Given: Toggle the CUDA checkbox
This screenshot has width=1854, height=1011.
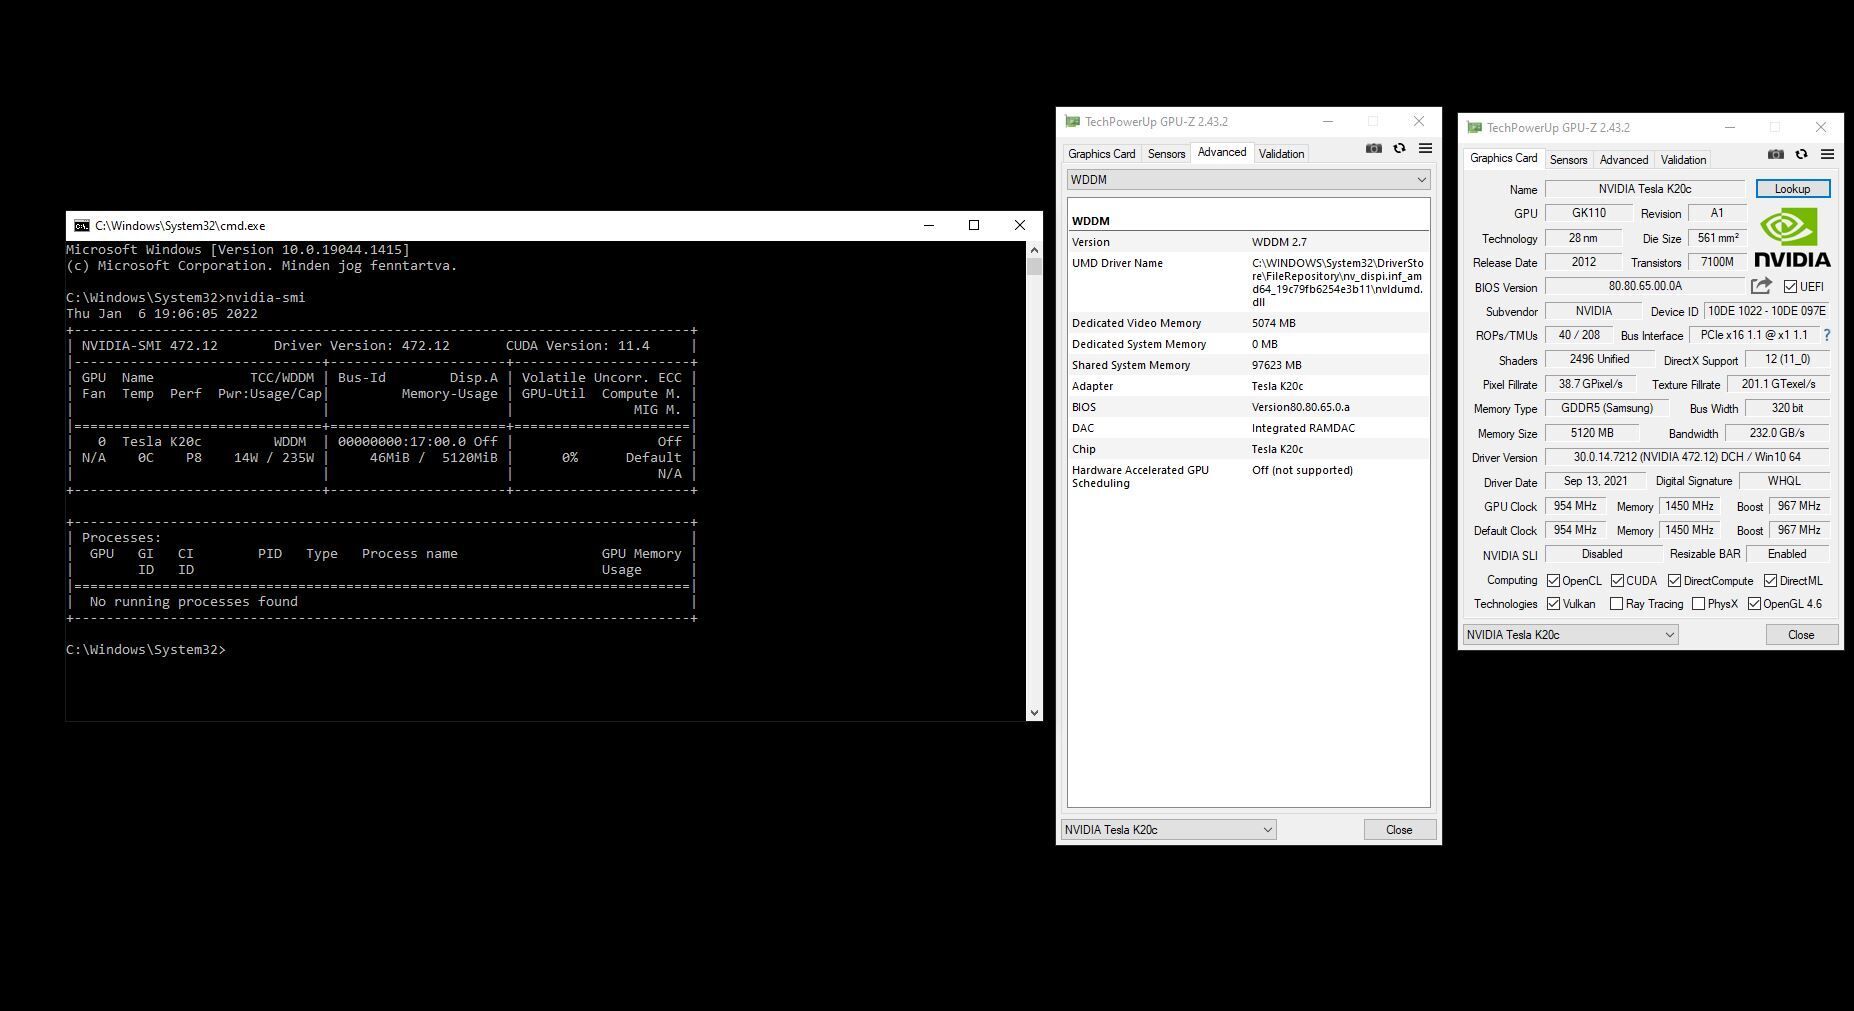Looking at the screenshot, I should click(1617, 581).
